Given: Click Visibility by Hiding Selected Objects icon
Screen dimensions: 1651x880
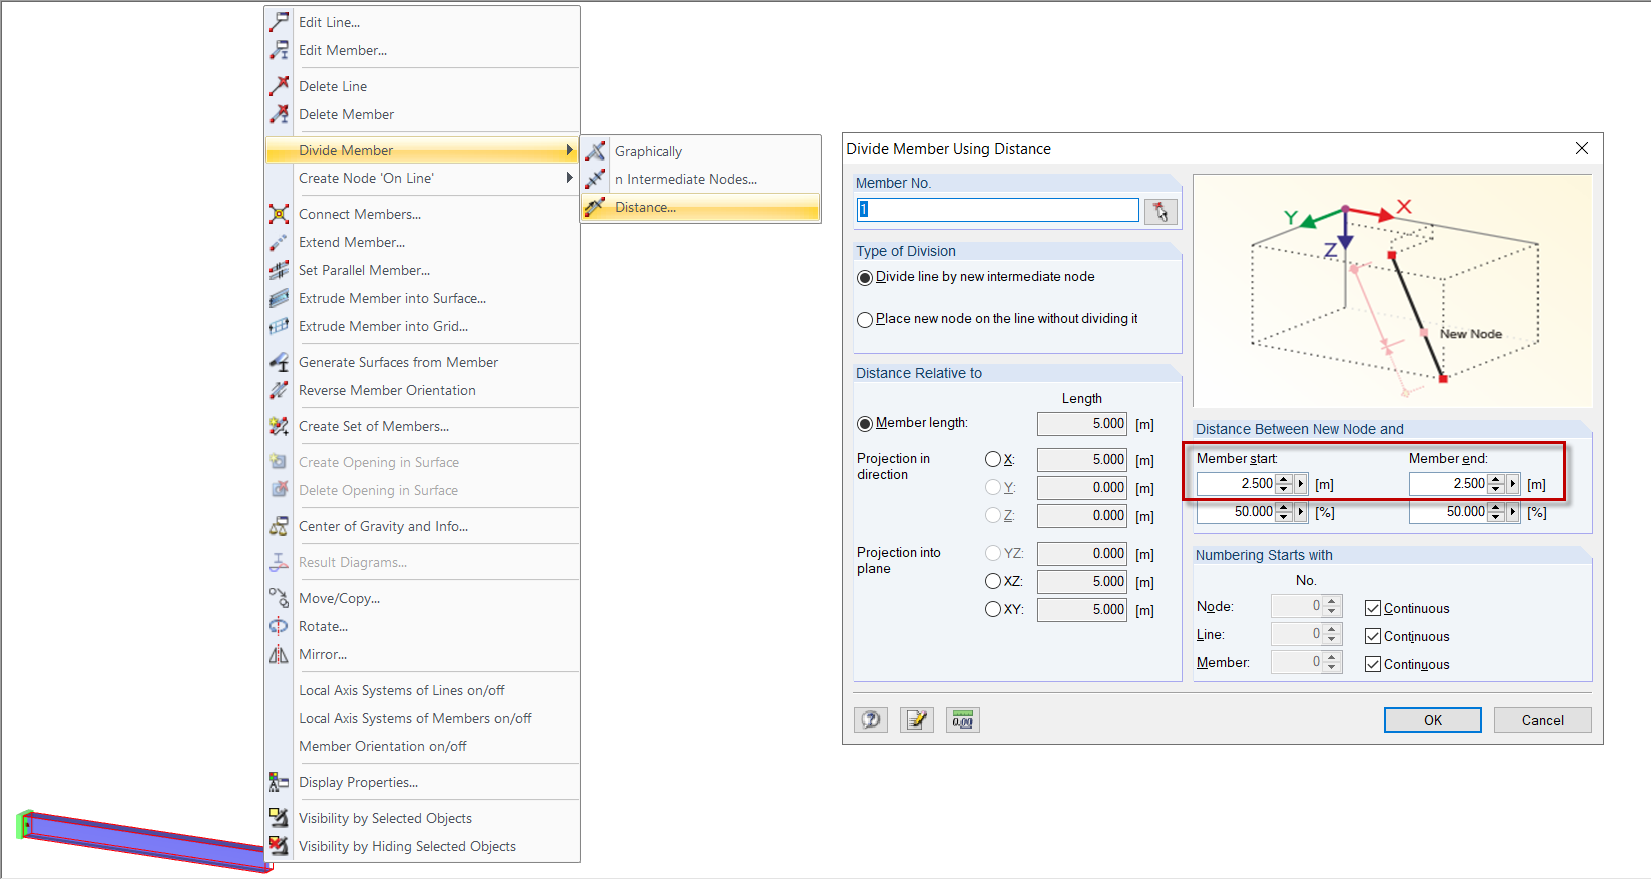Looking at the screenshot, I should click(279, 845).
